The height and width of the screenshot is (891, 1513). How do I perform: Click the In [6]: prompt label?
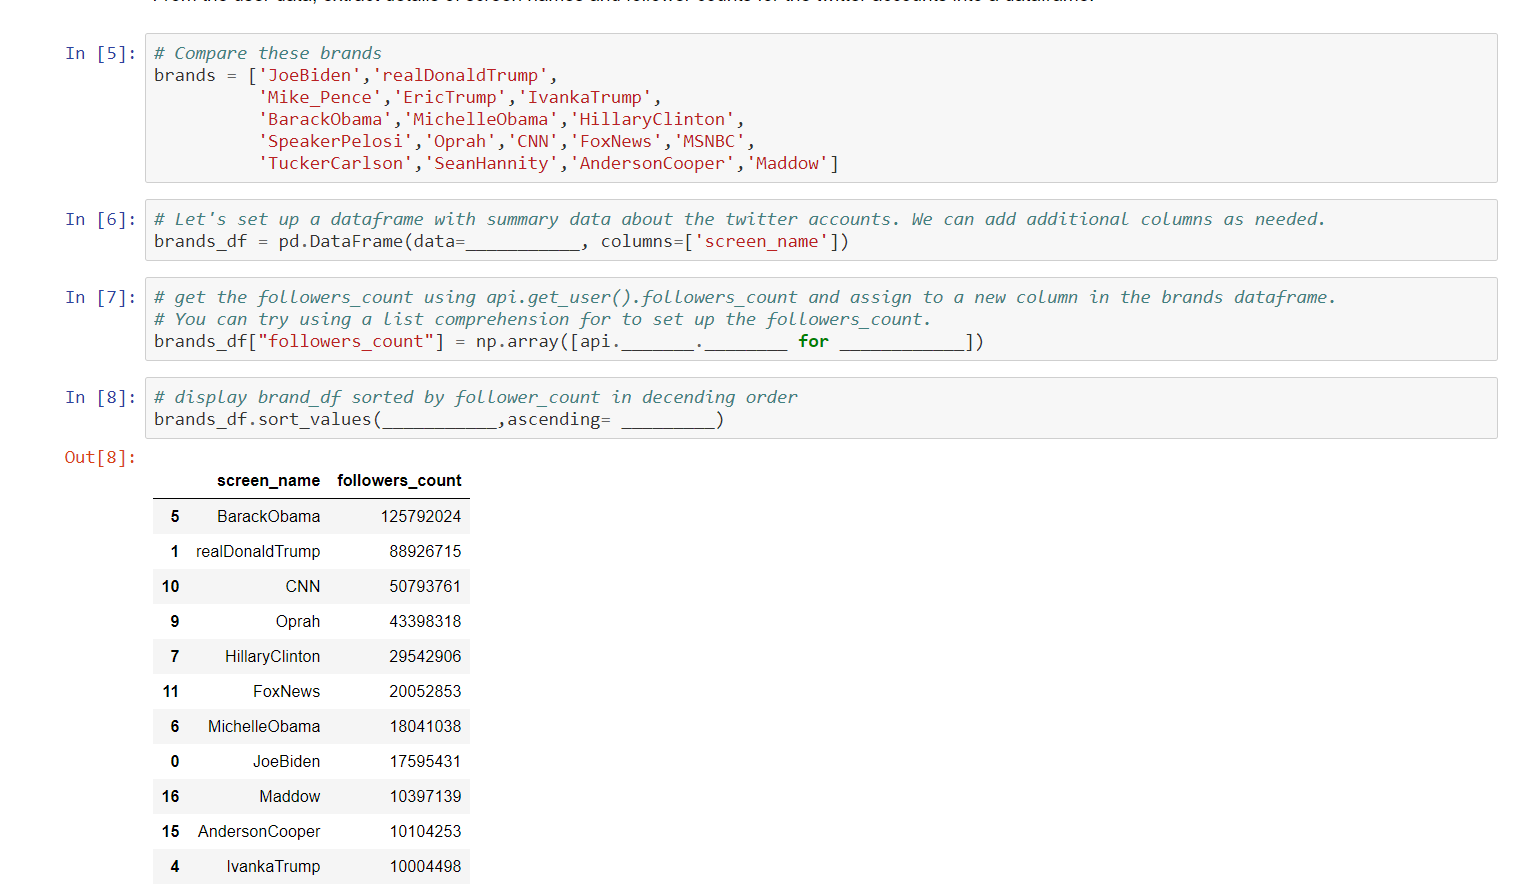(x=100, y=219)
